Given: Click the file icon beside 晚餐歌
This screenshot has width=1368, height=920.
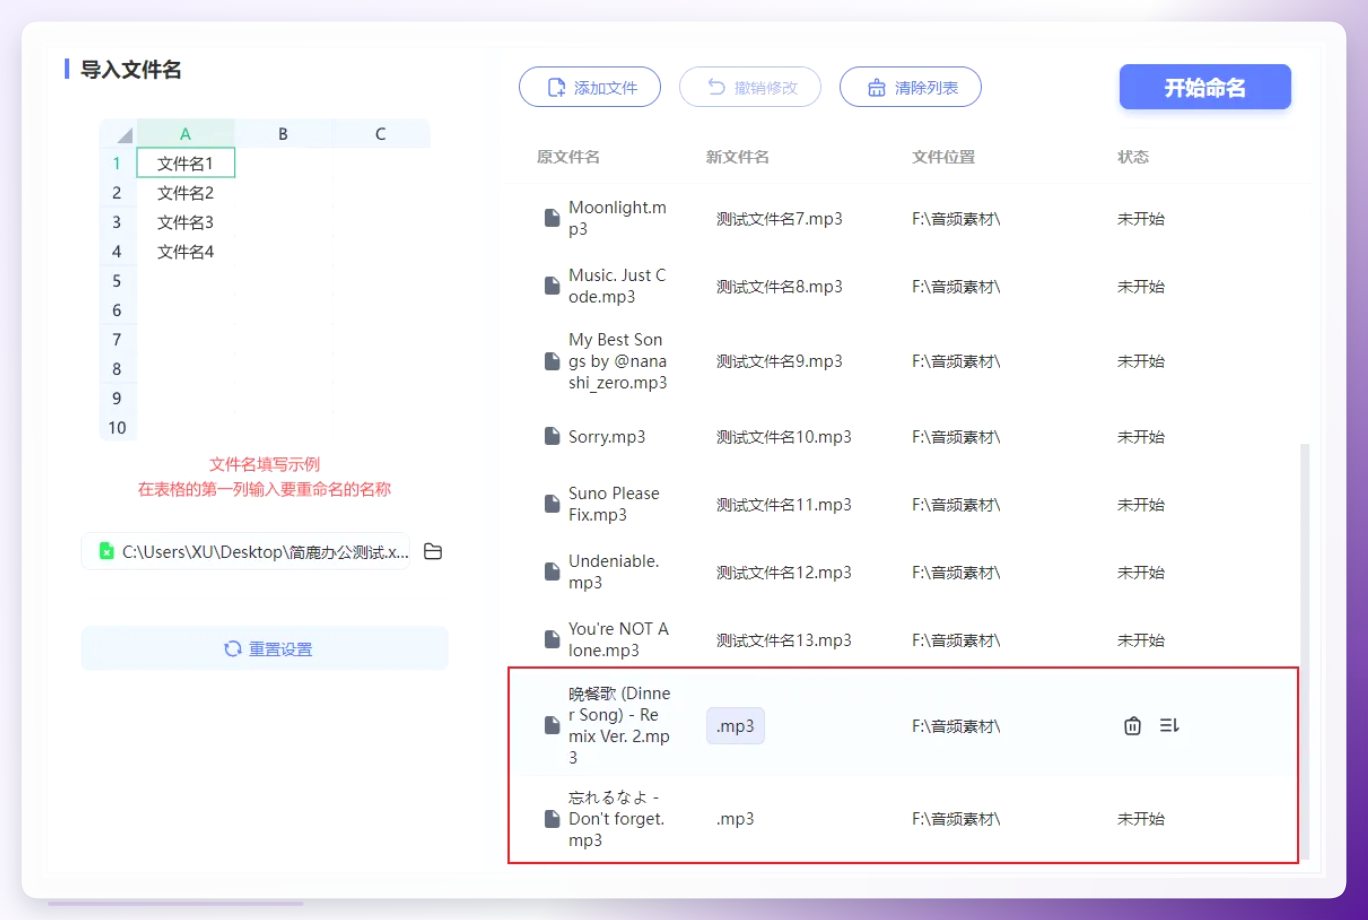Looking at the screenshot, I should pos(552,726).
